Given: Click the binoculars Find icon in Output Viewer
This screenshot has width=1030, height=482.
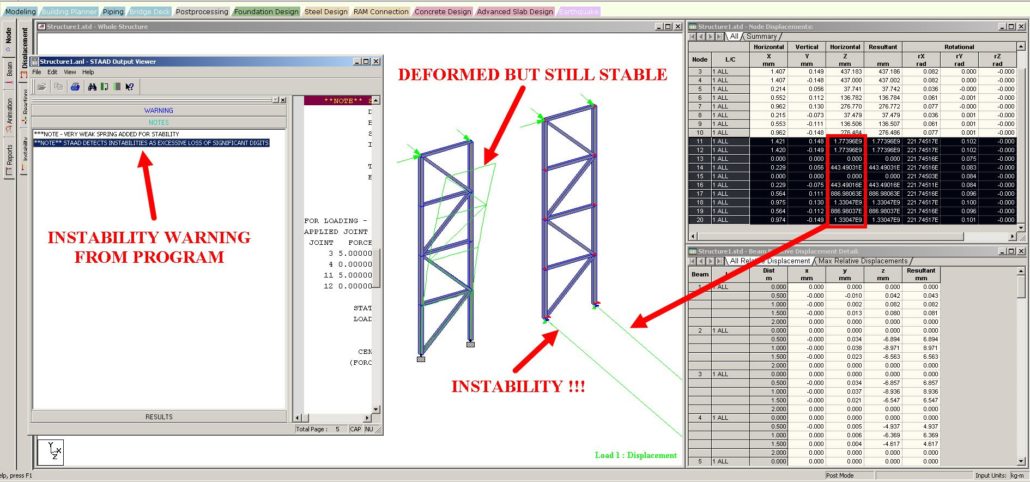Looking at the screenshot, I should click(93, 87).
